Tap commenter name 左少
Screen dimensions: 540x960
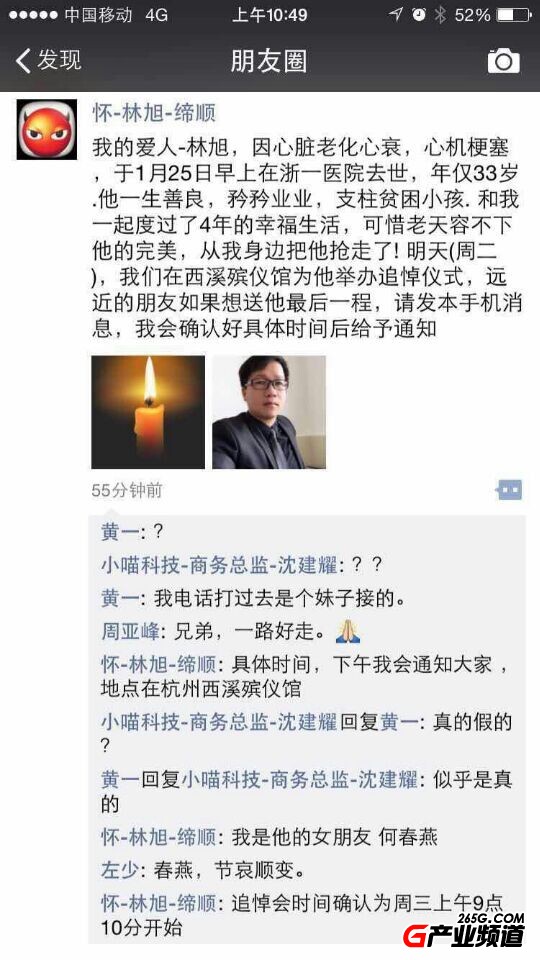coord(121,869)
